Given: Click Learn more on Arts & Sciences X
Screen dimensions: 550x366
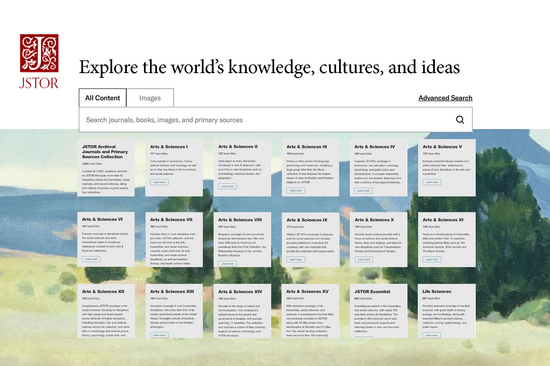Looking at the screenshot, I should point(364,259).
